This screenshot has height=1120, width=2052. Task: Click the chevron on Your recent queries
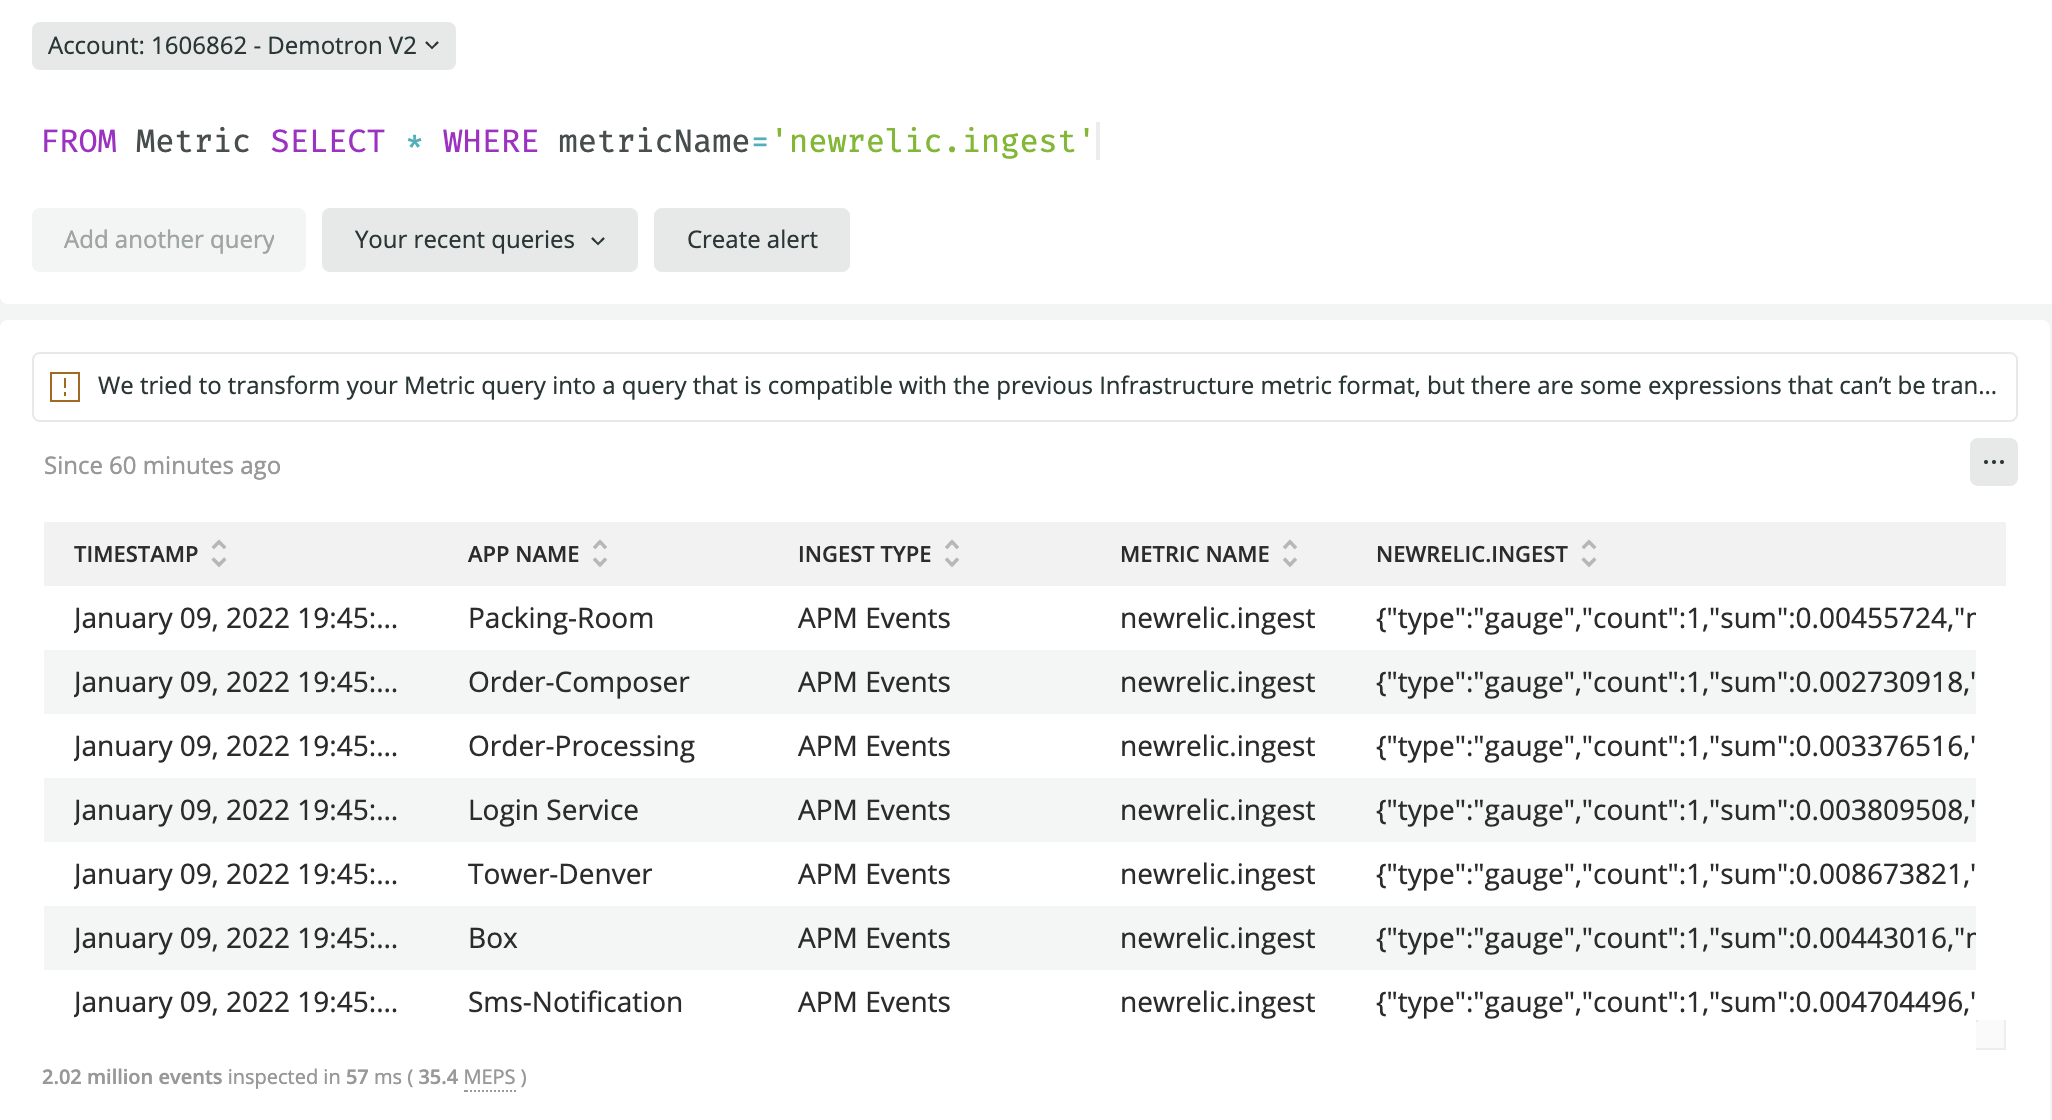tap(599, 240)
